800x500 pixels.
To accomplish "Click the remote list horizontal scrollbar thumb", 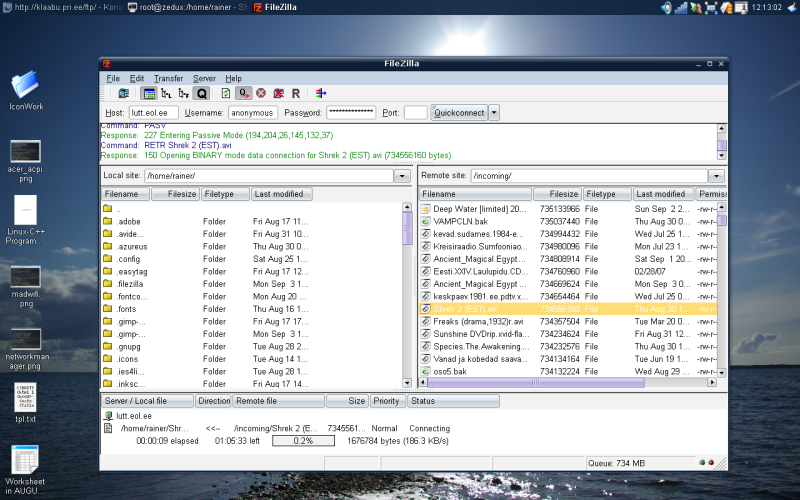I will [536, 382].
